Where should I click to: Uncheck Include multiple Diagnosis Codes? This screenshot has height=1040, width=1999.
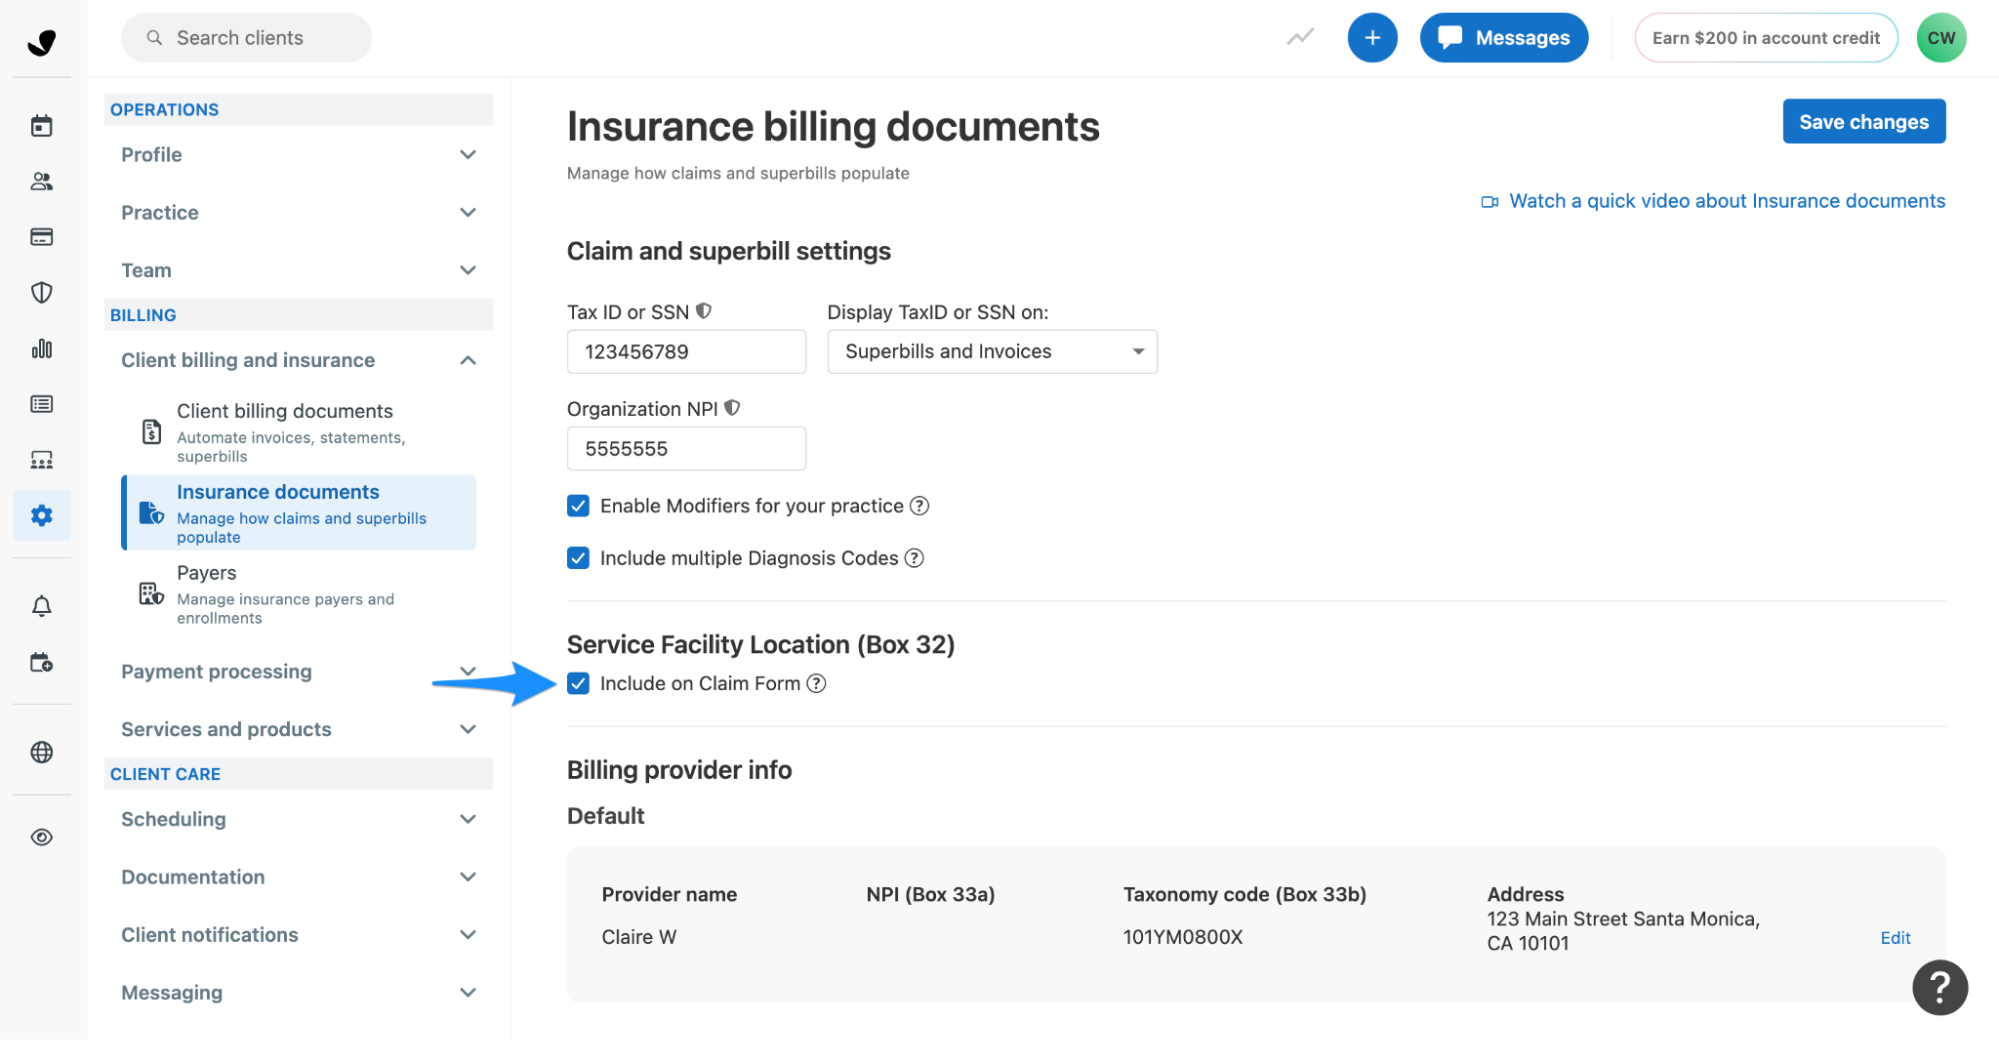coord(578,558)
